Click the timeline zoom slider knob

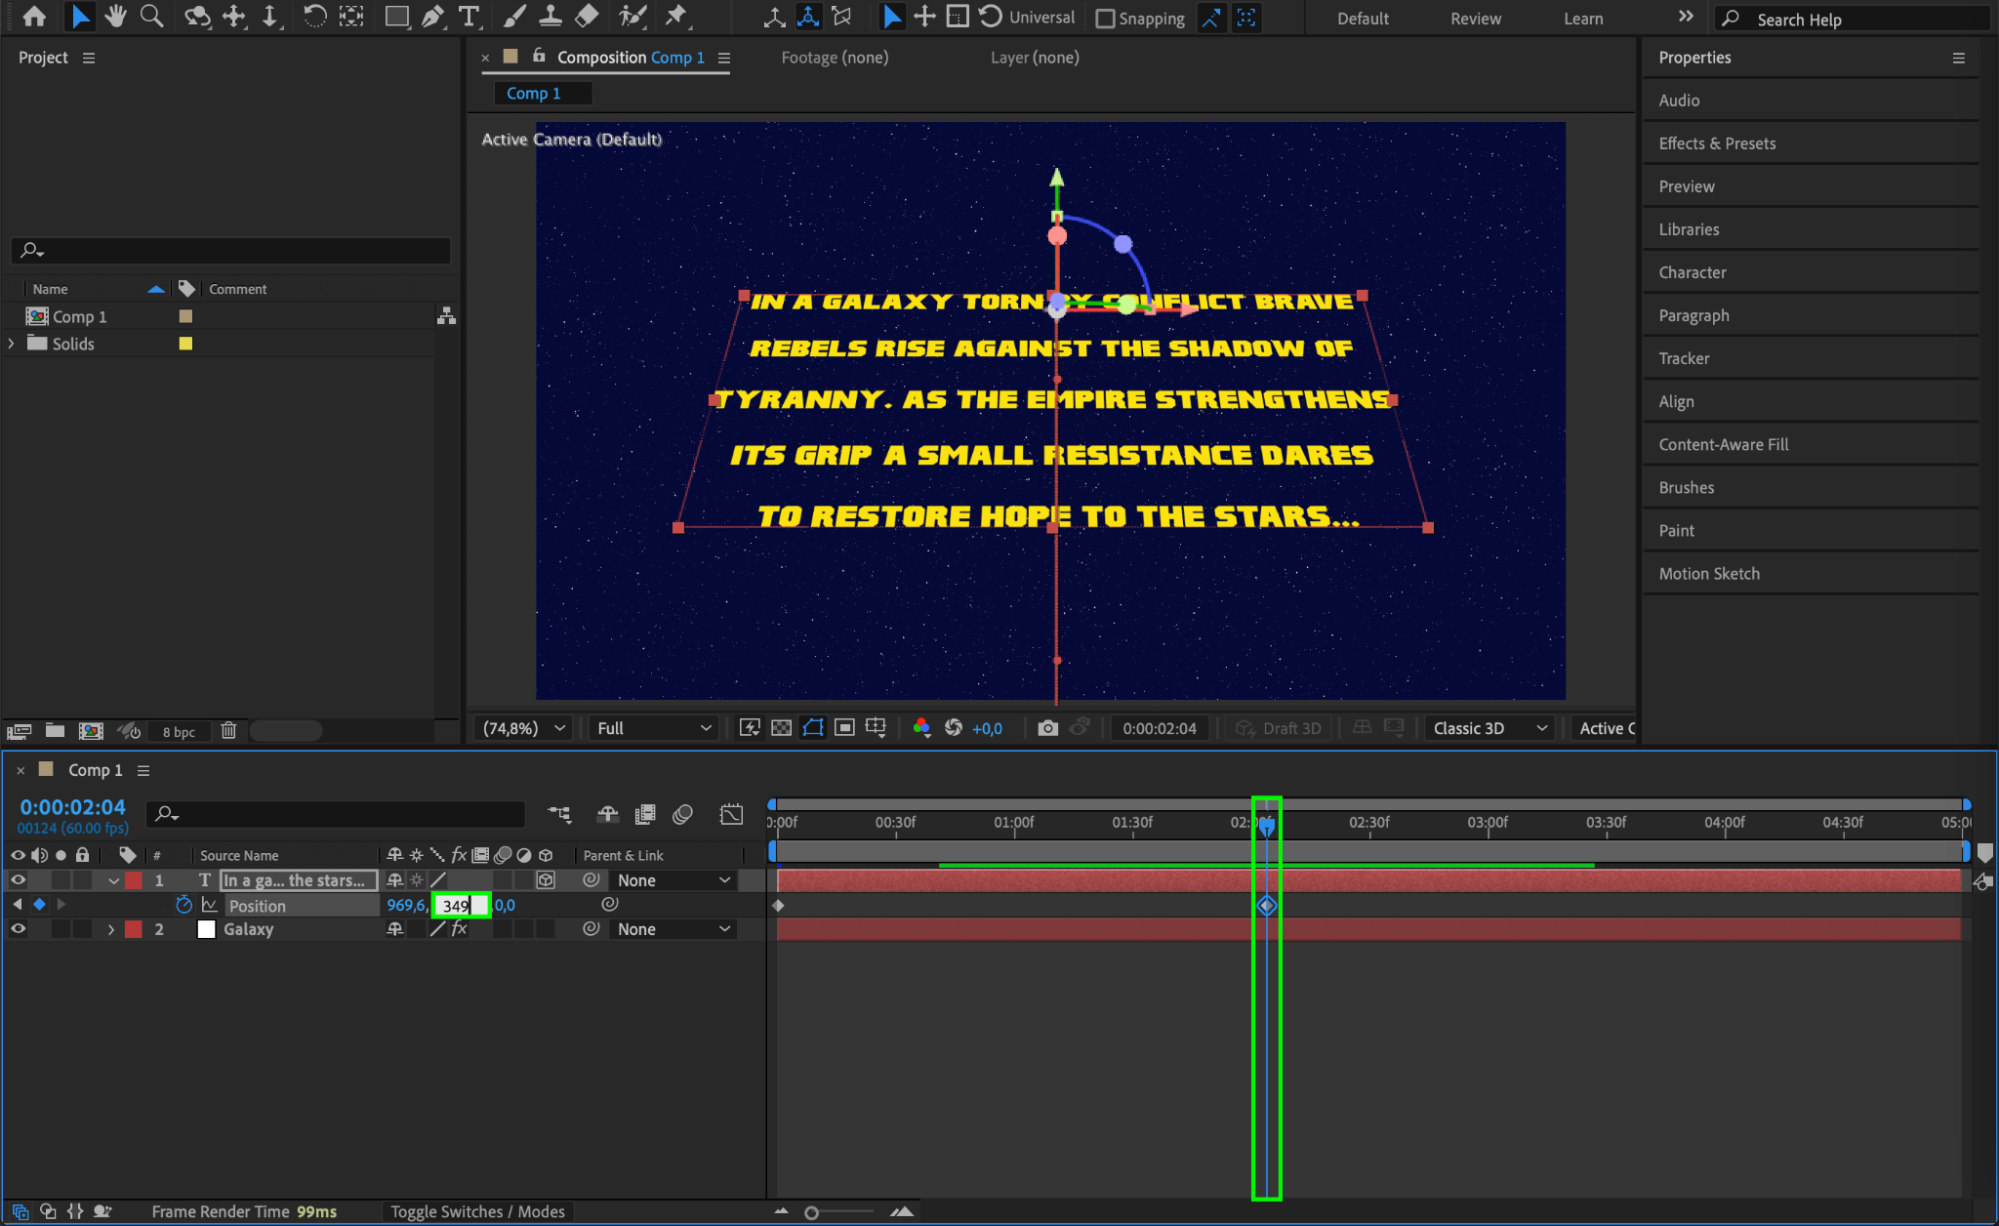(x=811, y=1212)
